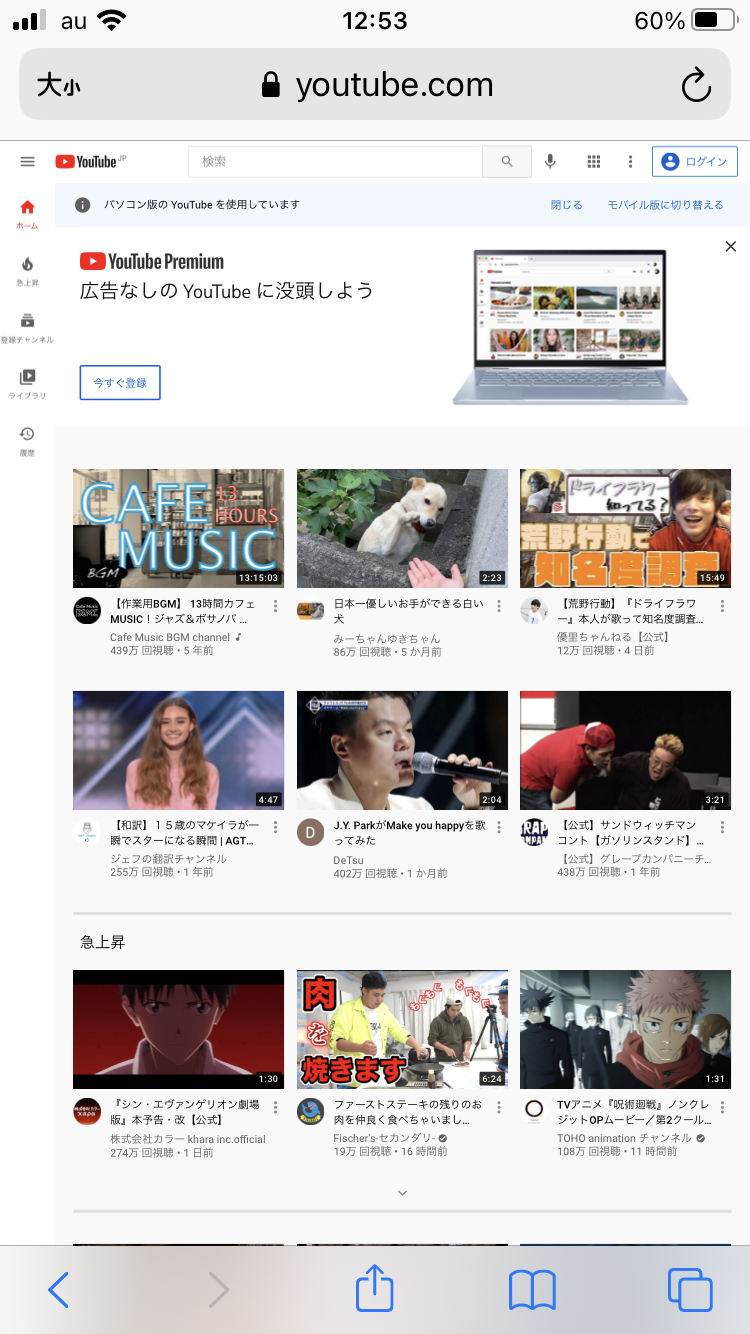Switch to mobile version link
This screenshot has width=750, height=1334.
tap(665, 205)
